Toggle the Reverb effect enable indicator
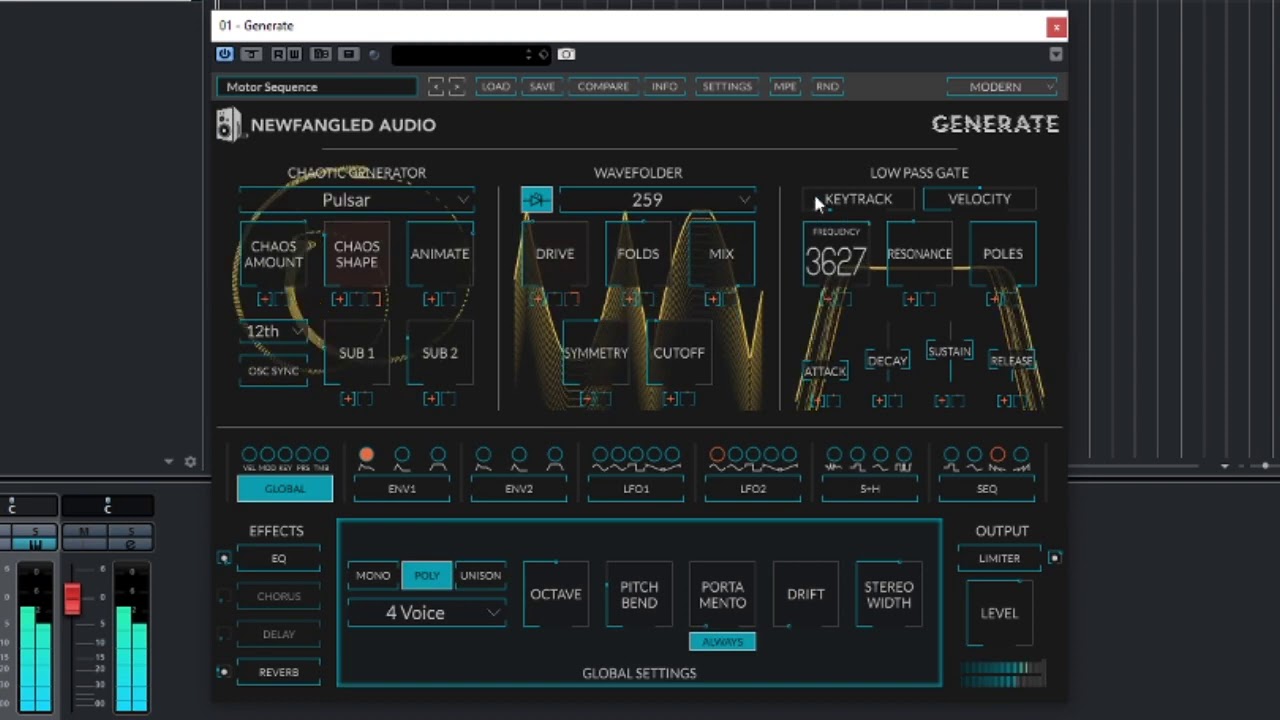This screenshot has height=720, width=1280. tap(224, 672)
